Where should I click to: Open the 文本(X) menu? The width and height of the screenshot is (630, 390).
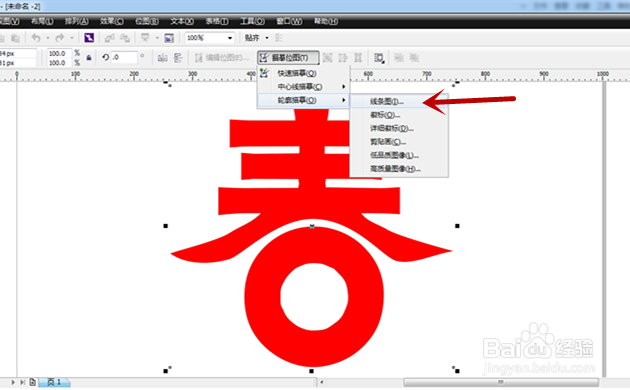182,21
